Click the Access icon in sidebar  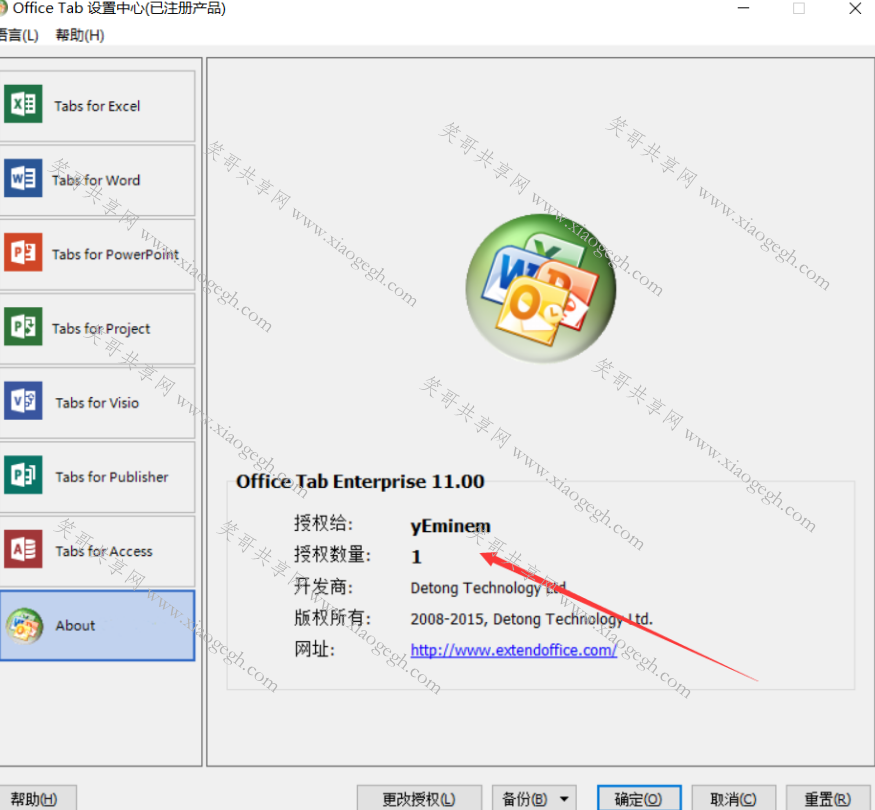click(x=23, y=549)
